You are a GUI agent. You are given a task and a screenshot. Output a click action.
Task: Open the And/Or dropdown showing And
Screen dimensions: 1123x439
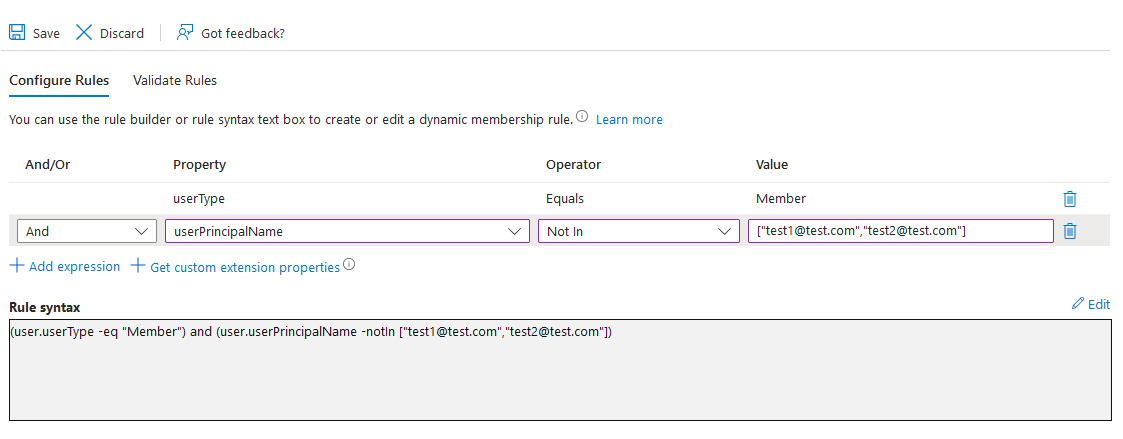point(86,231)
